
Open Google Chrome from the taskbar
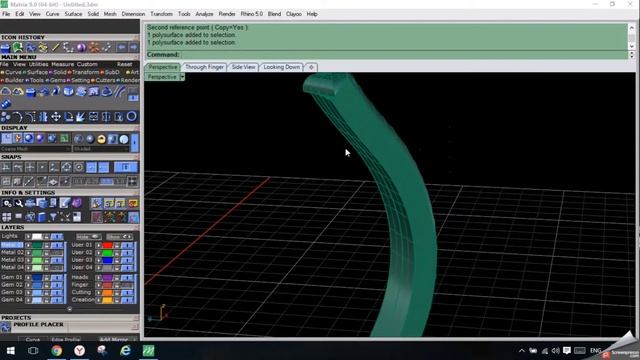click(57, 351)
